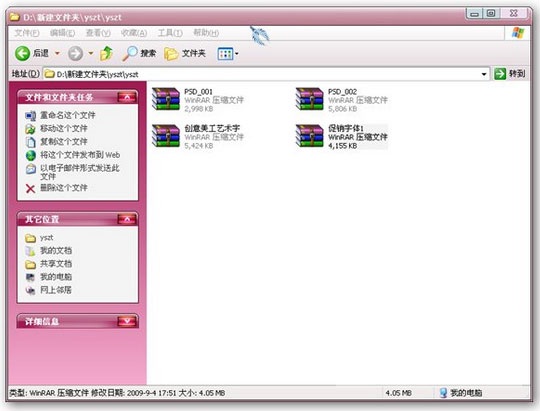Select the PSD_002 WinRAR archive icon
This screenshot has width=540, height=411.
[310, 99]
